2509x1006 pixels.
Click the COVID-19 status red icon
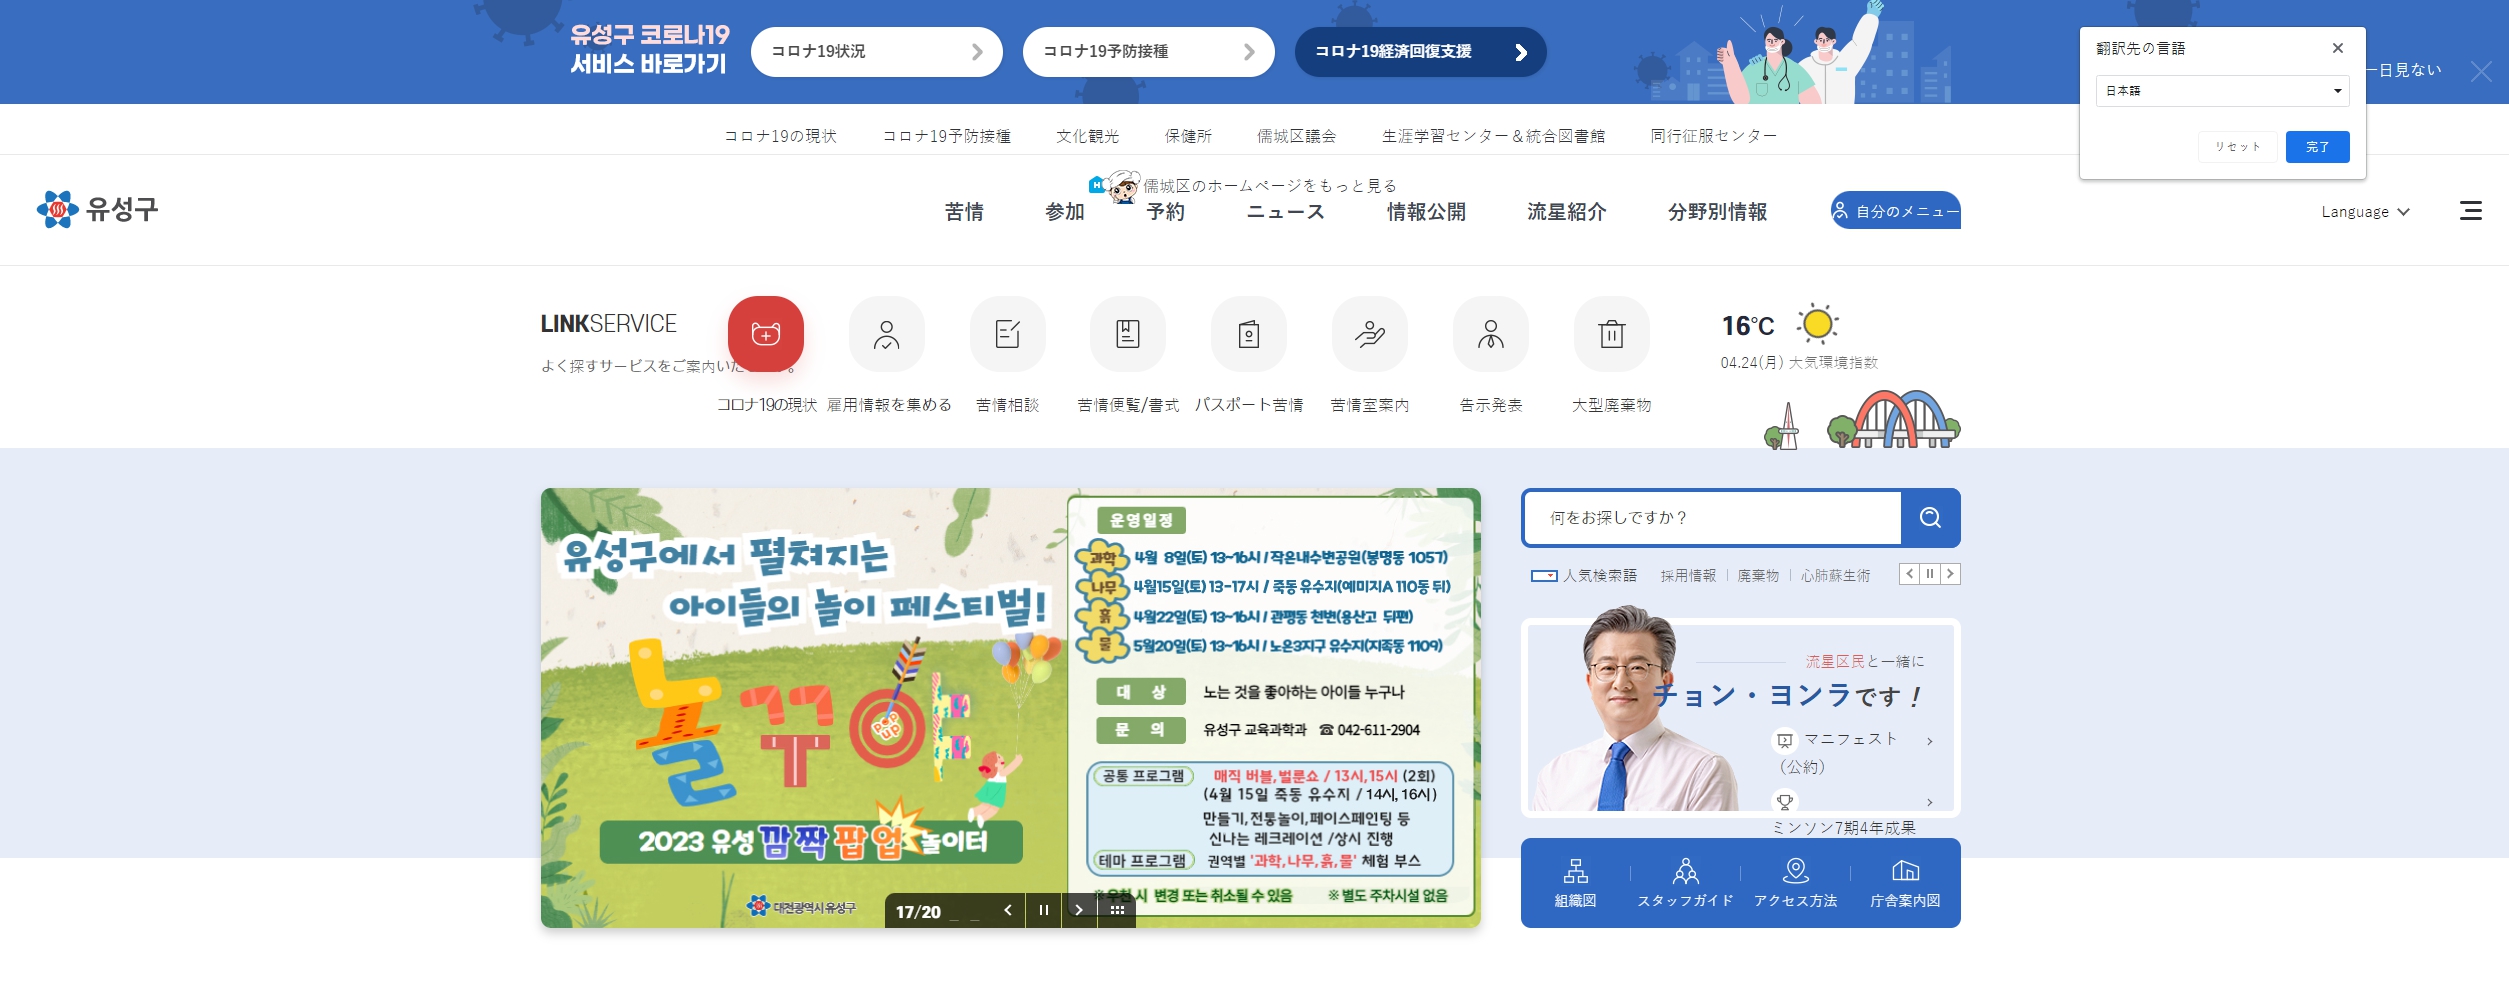click(x=765, y=334)
